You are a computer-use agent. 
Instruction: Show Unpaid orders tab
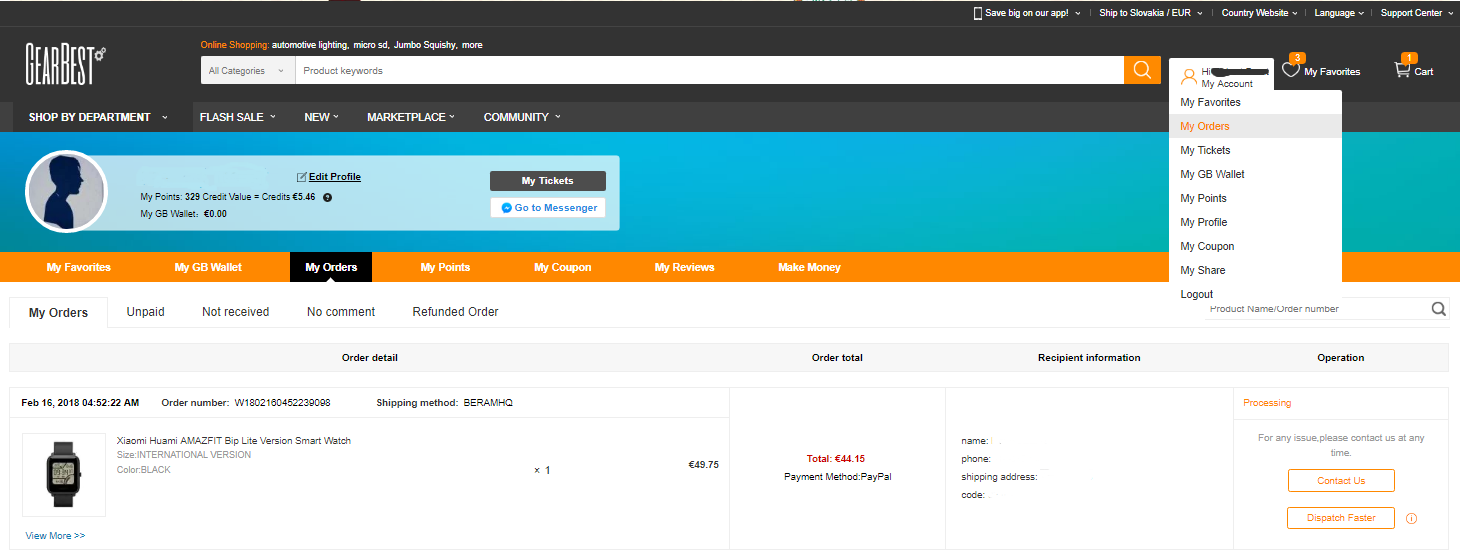[x=145, y=312]
